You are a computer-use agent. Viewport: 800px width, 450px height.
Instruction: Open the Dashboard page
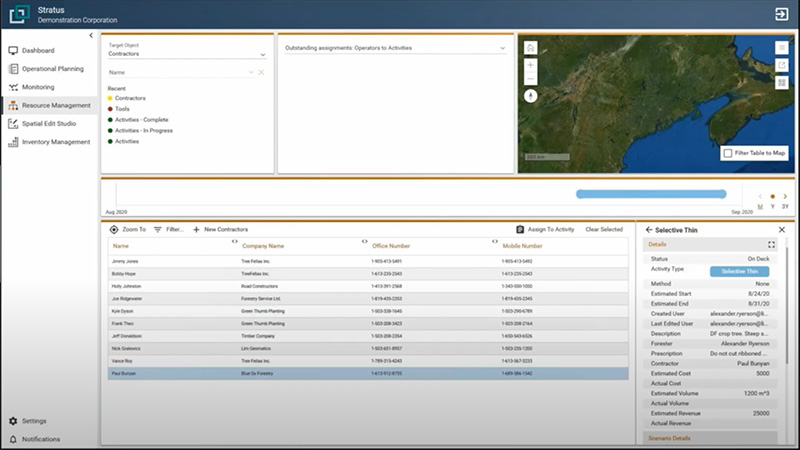(x=38, y=51)
